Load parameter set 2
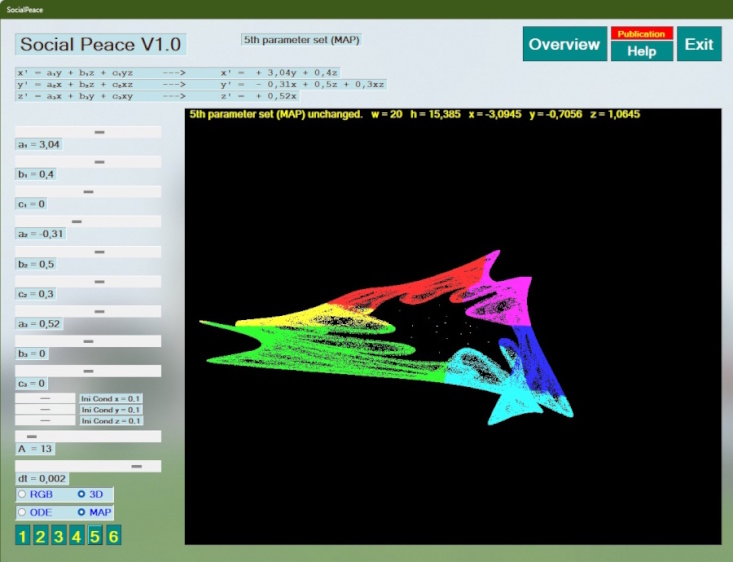This screenshot has width=733, height=562. point(40,537)
